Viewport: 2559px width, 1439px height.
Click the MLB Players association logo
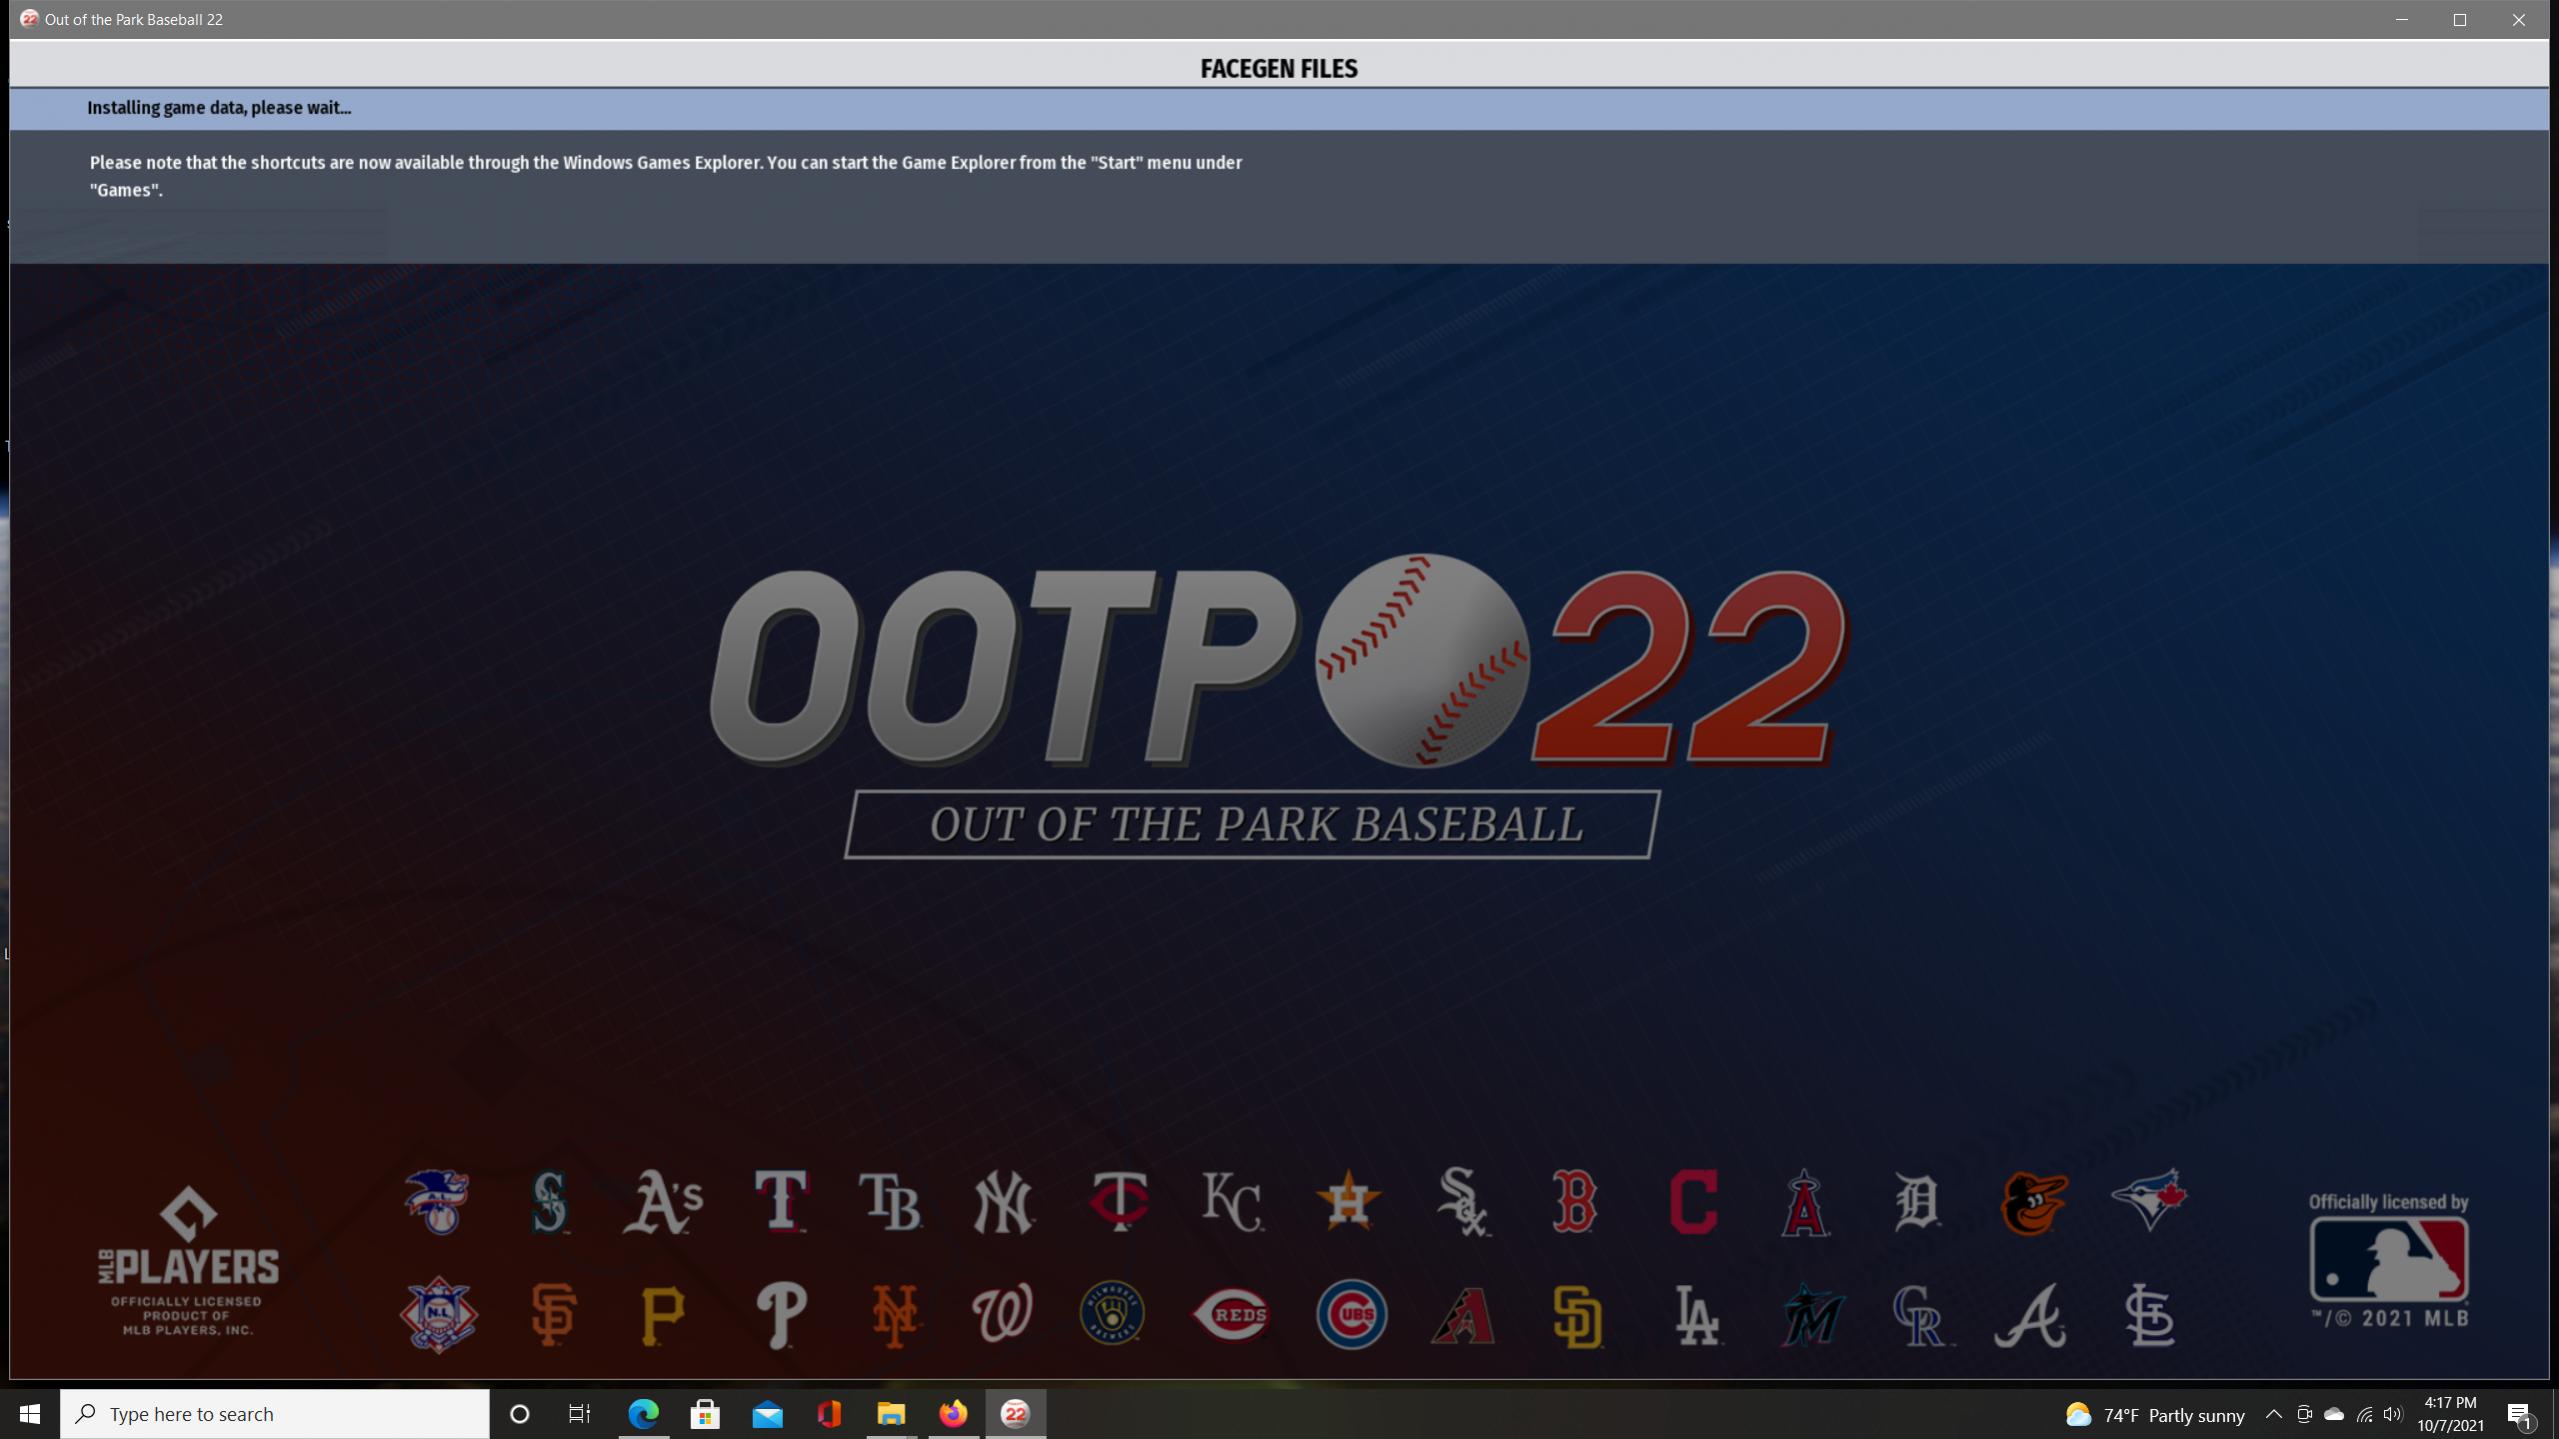188,1260
